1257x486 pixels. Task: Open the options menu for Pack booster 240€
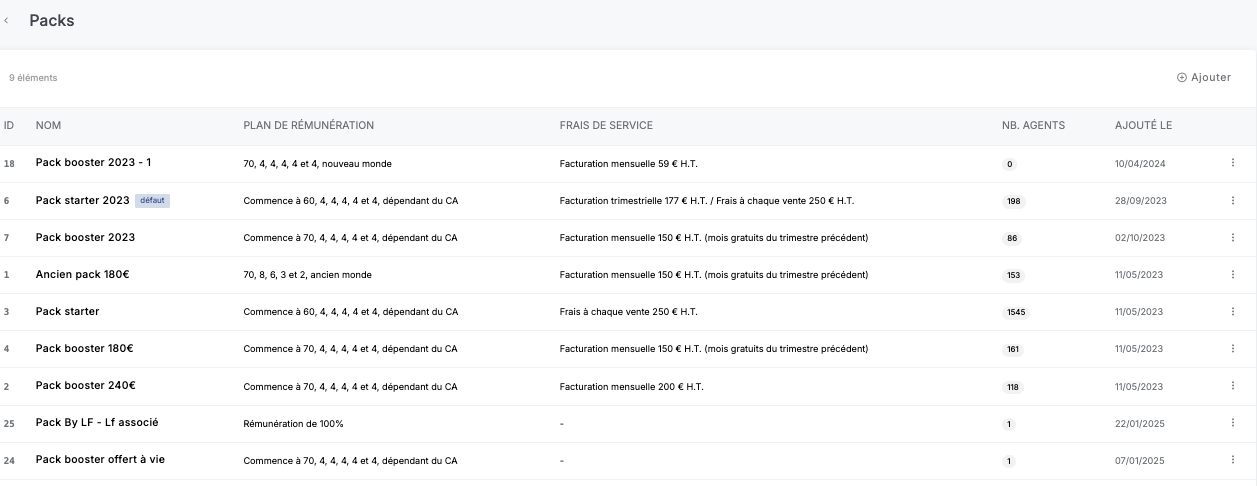[1232, 387]
